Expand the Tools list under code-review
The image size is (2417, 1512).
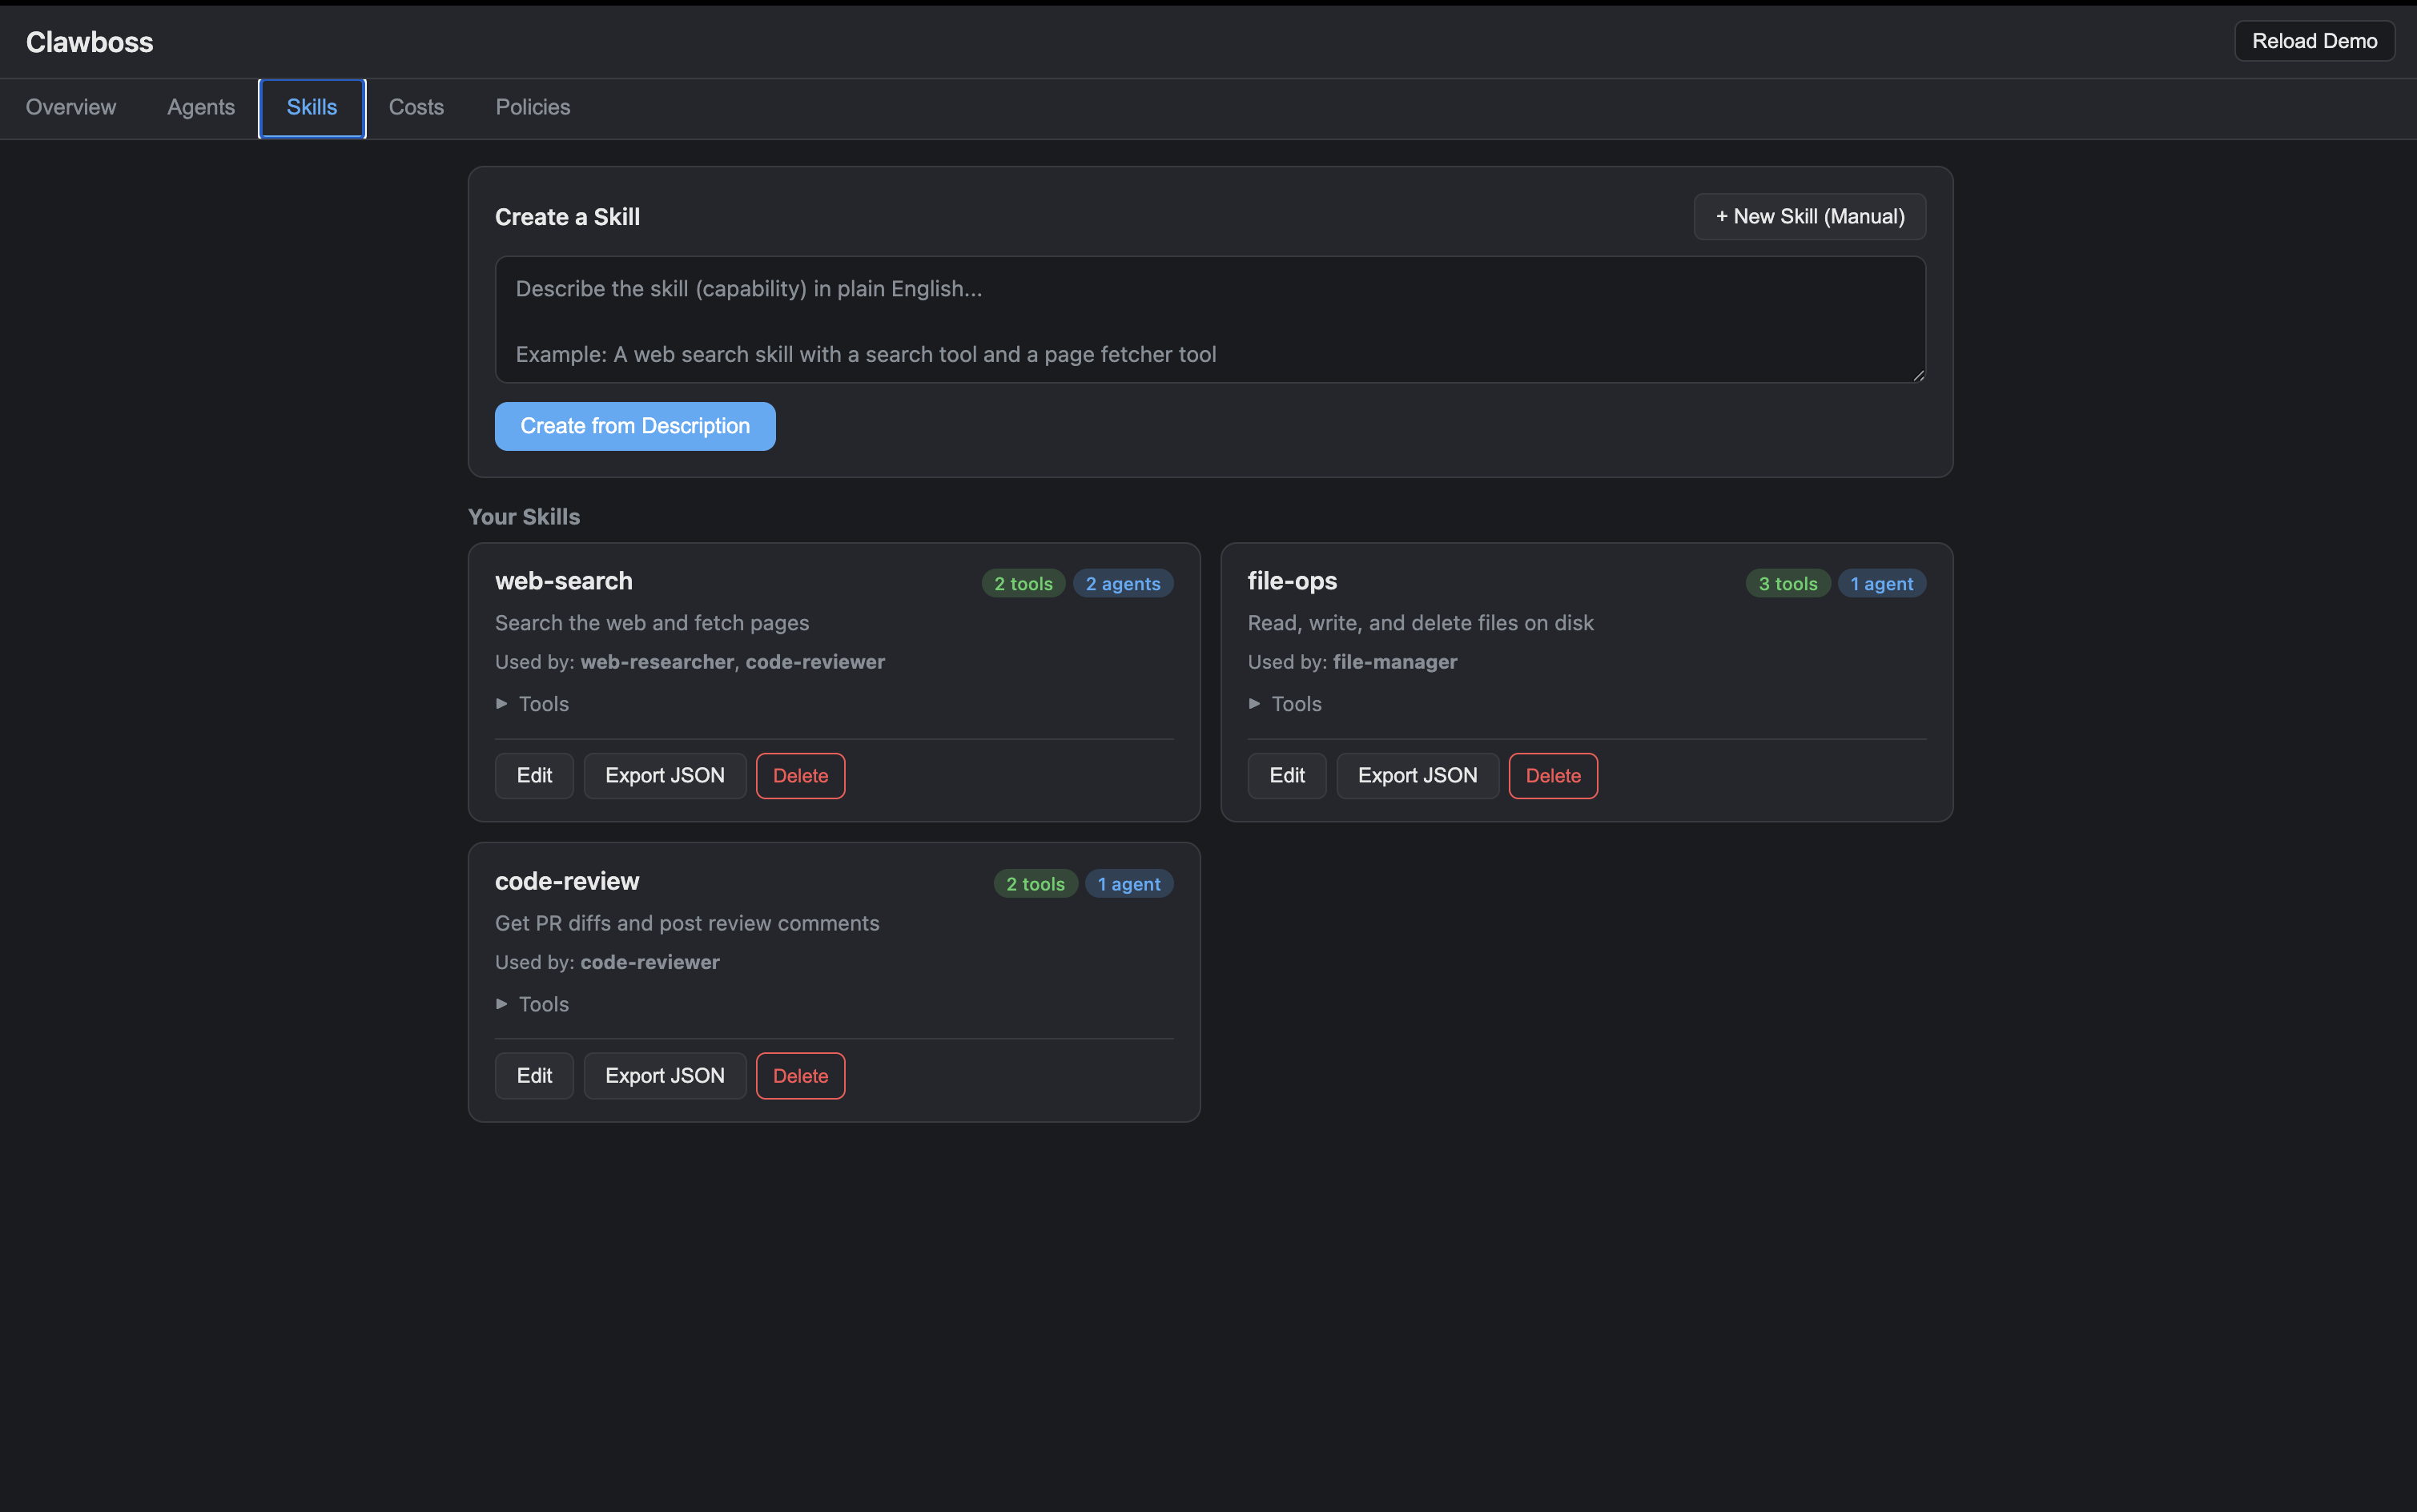pyautogui.click(x=533, y=1004)
